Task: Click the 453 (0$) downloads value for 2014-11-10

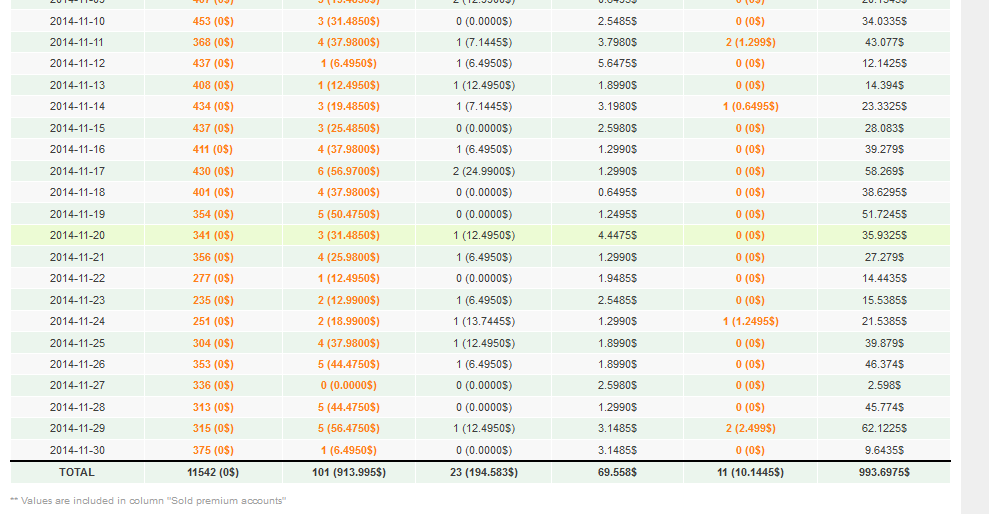Action: pos(213,21)
